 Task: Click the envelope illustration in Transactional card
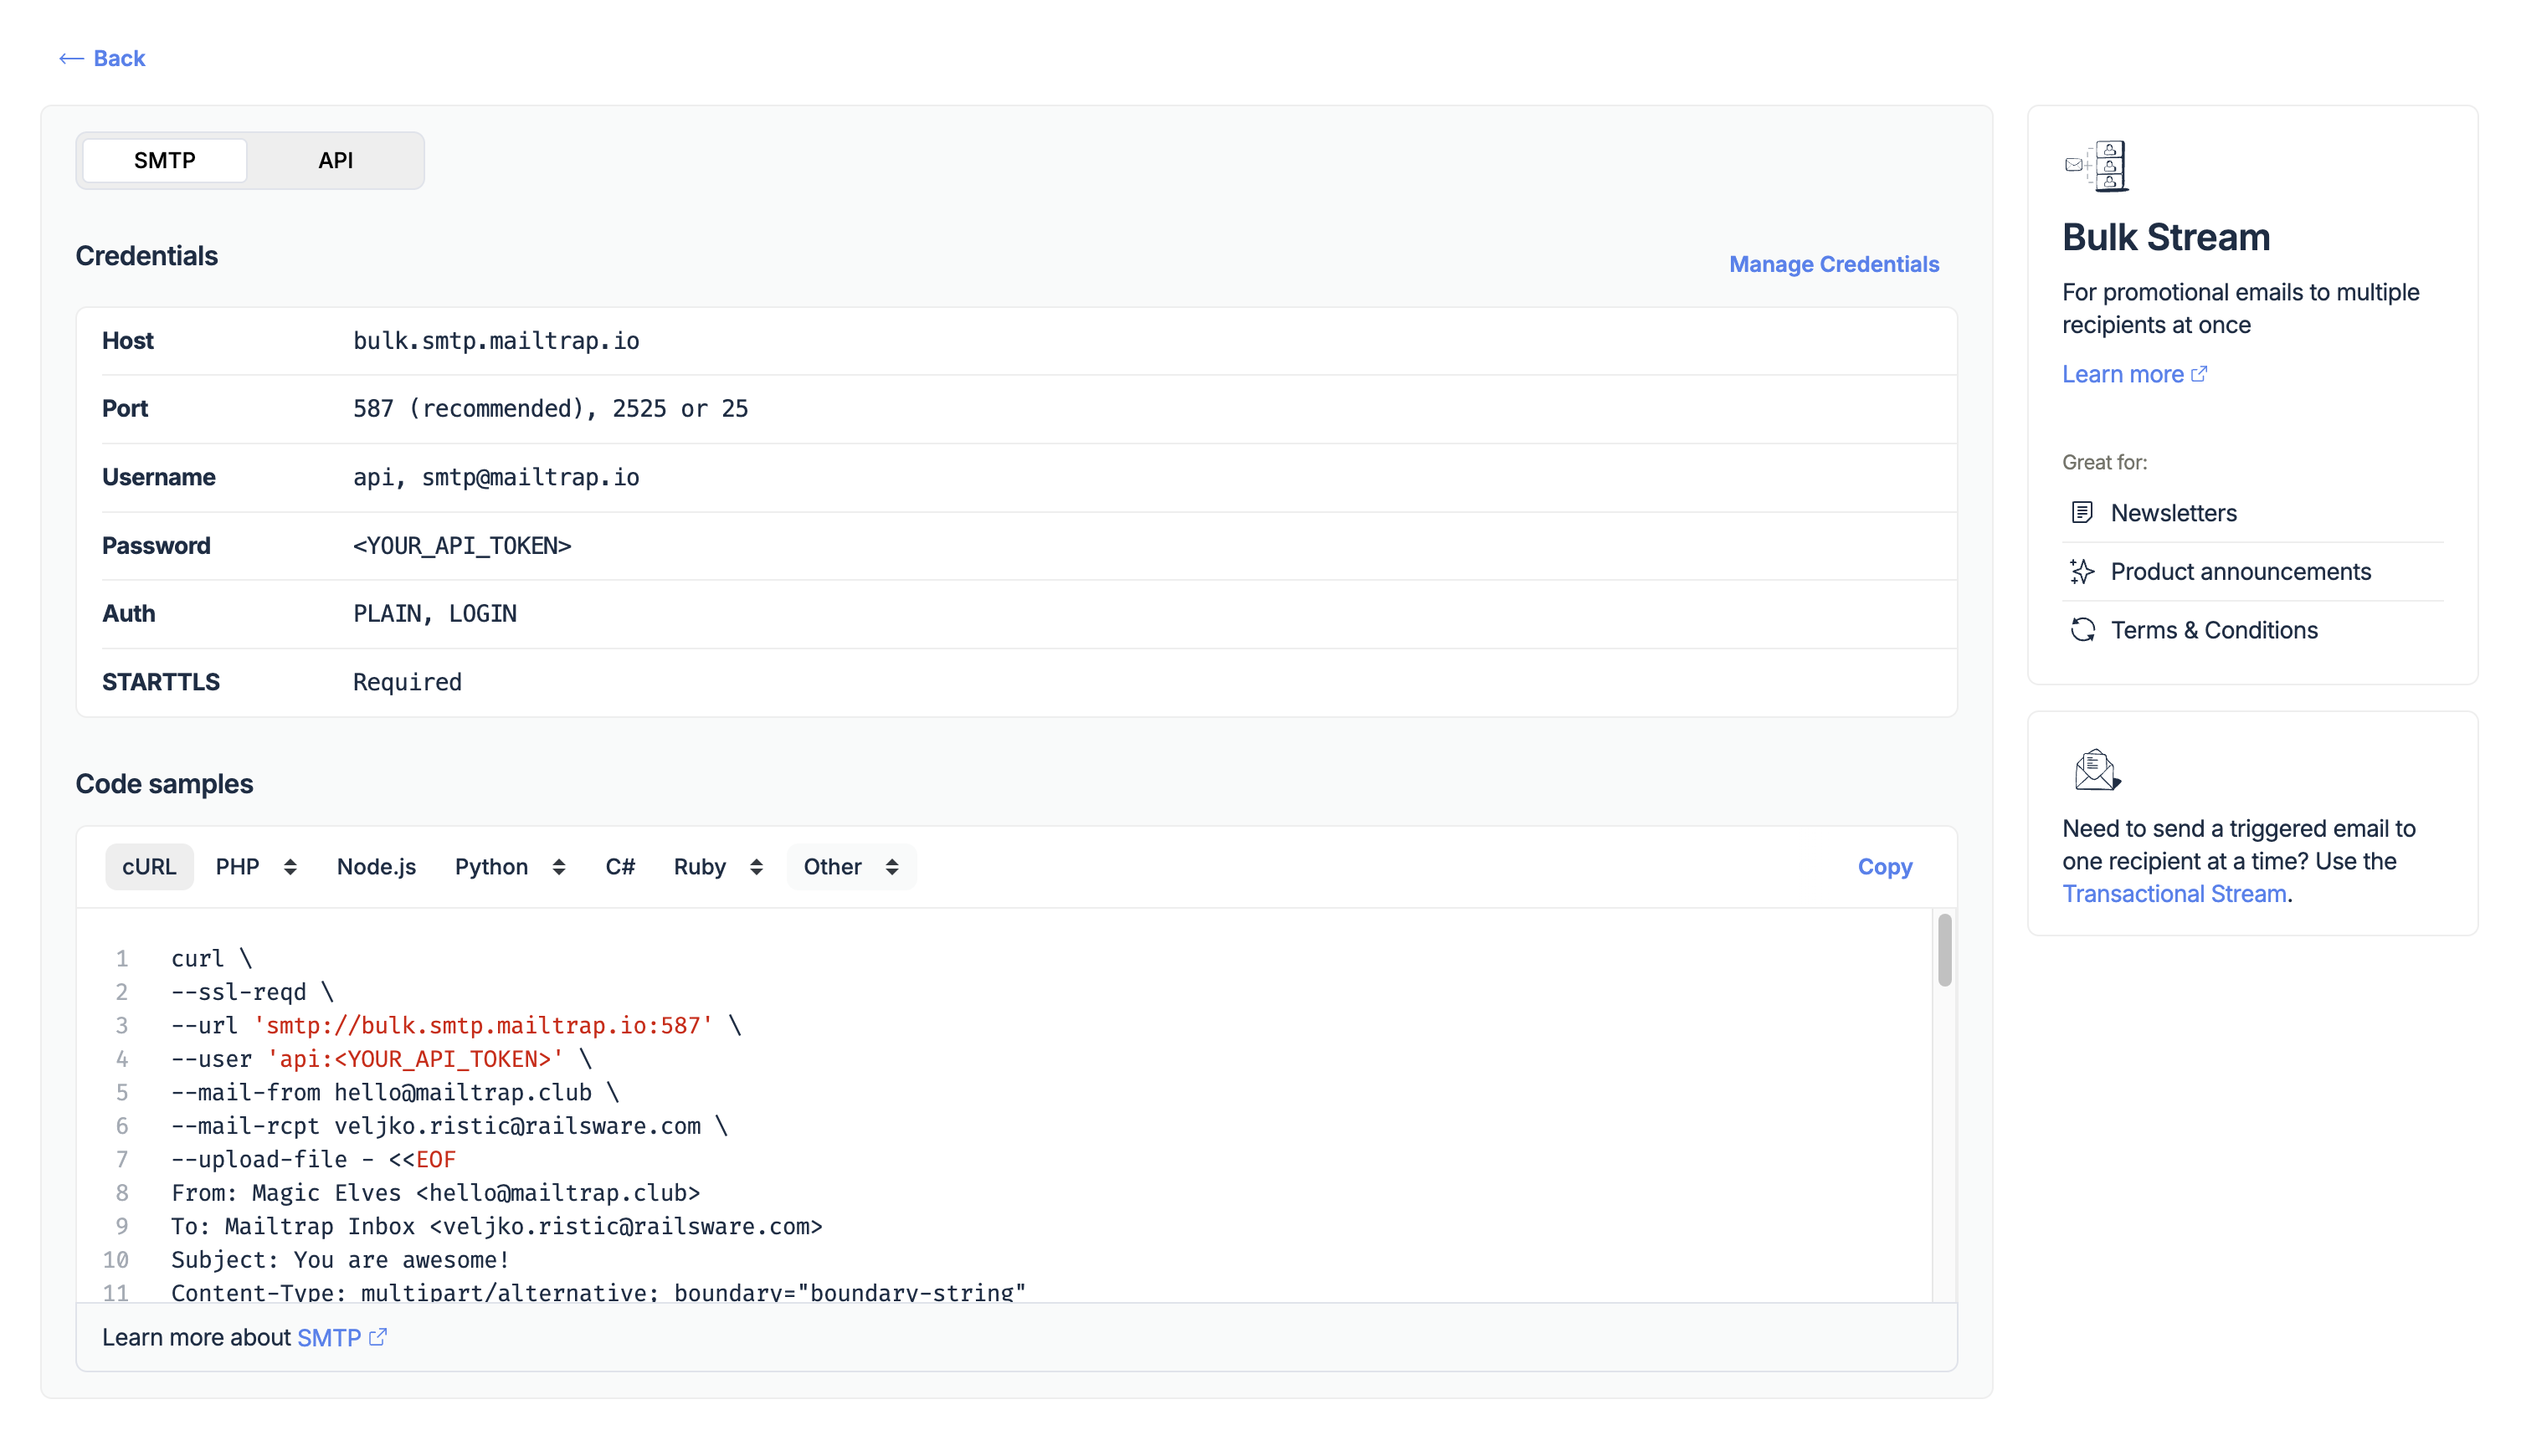click(2096, 770)
